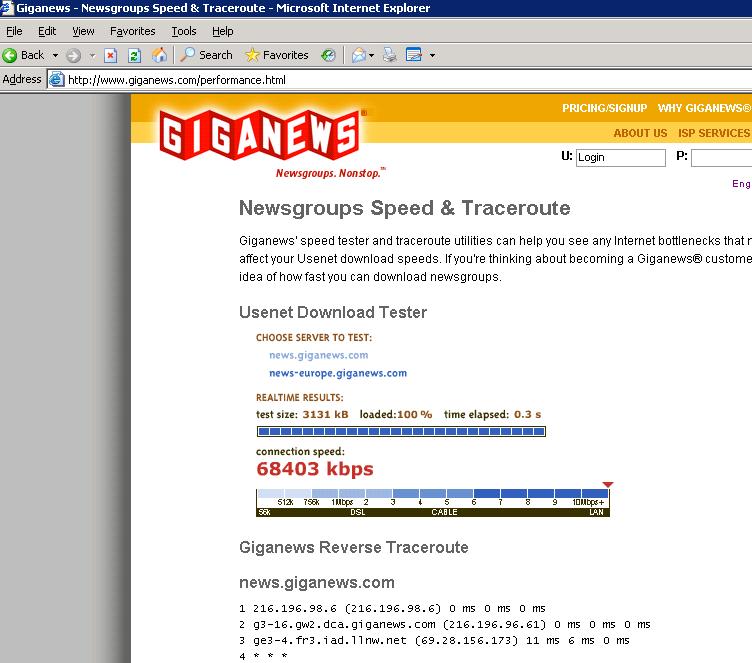
Task: Go to the Home page icon
Action: click(159, 55)
